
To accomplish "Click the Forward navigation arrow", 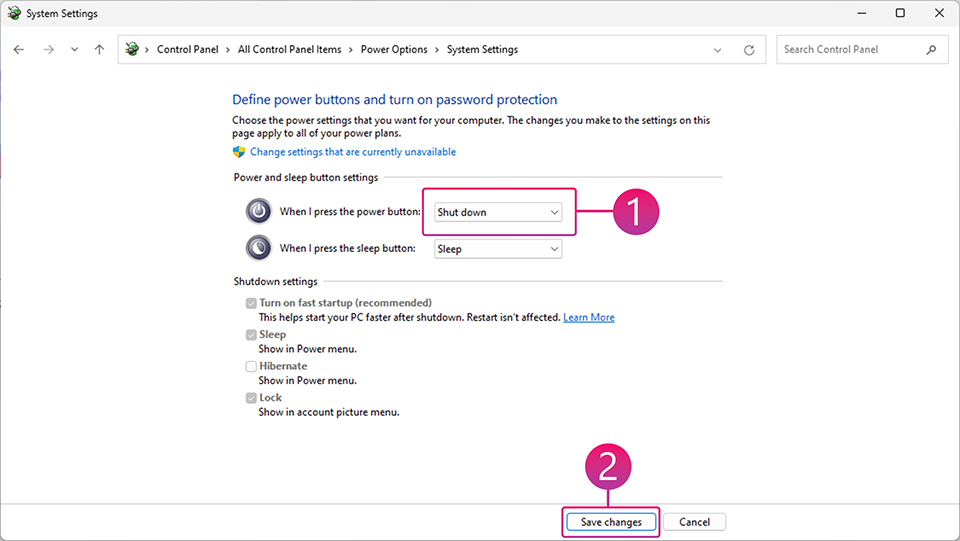I will [48, 50].
